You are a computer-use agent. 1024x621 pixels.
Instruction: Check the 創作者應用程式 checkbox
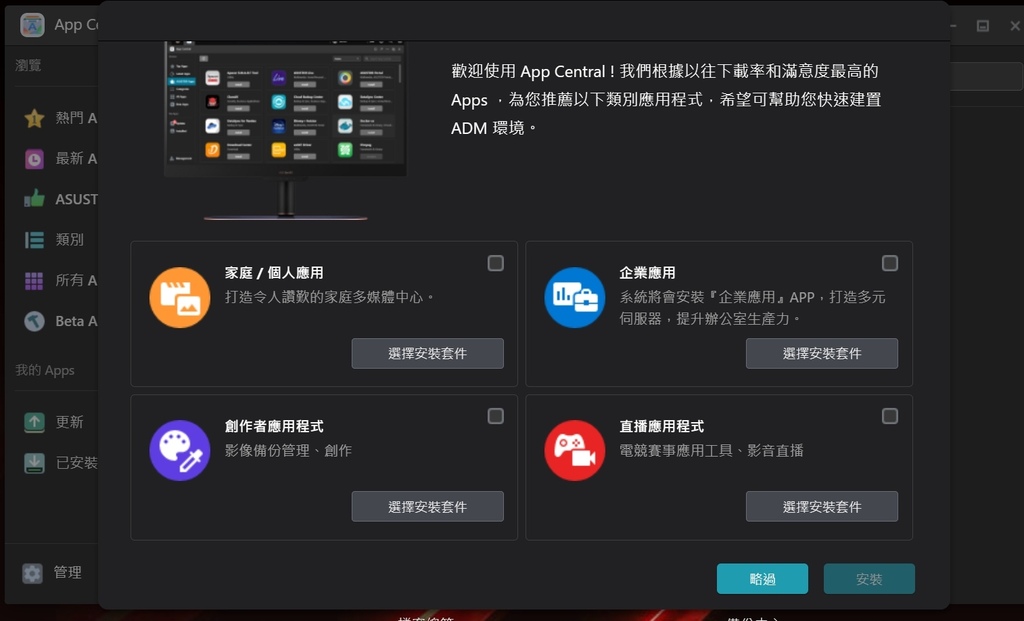tap(496, 416)
